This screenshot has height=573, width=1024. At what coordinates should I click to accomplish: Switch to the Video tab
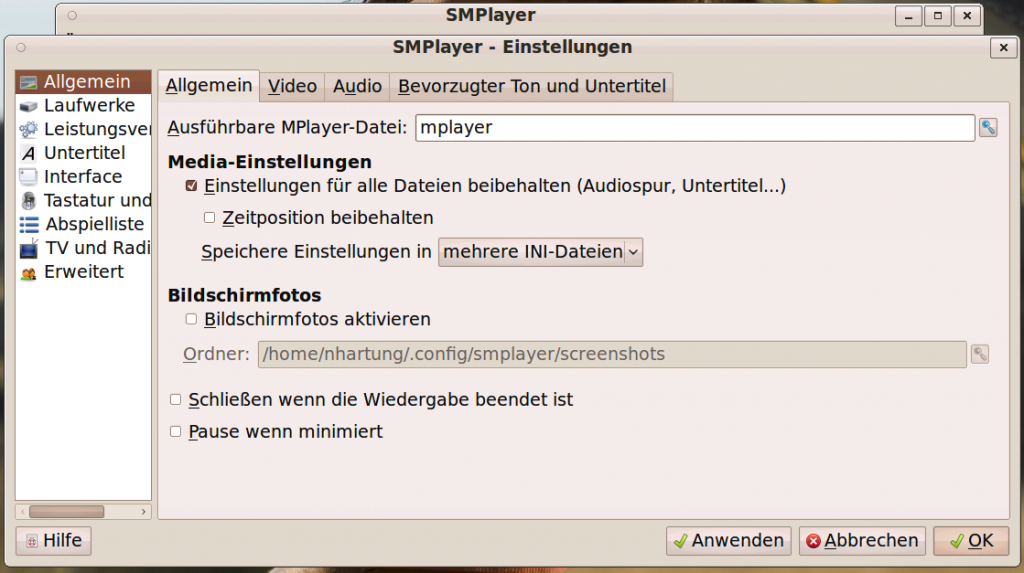292,86
